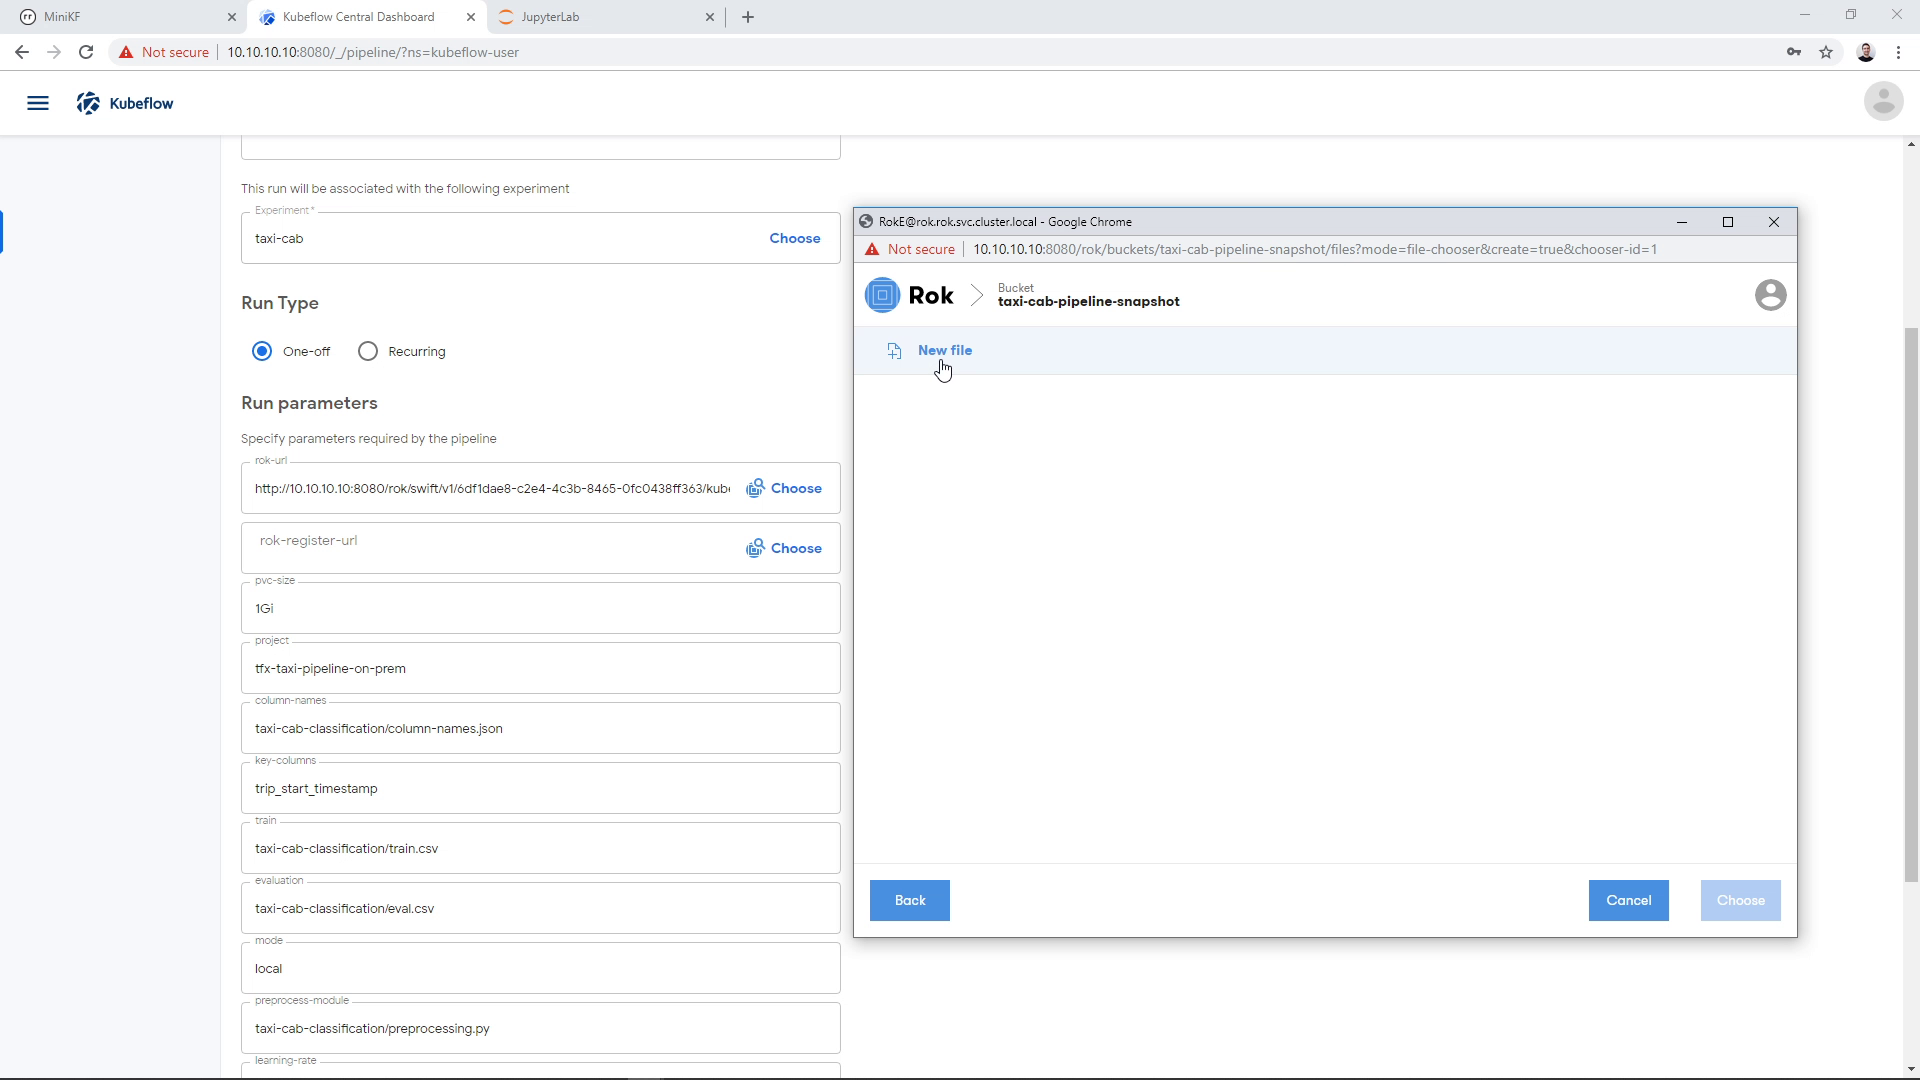The height and width of the screenshot is (1080, 1920).
Task: Focus the preprocess-module input field
Action: (540, 1028)
